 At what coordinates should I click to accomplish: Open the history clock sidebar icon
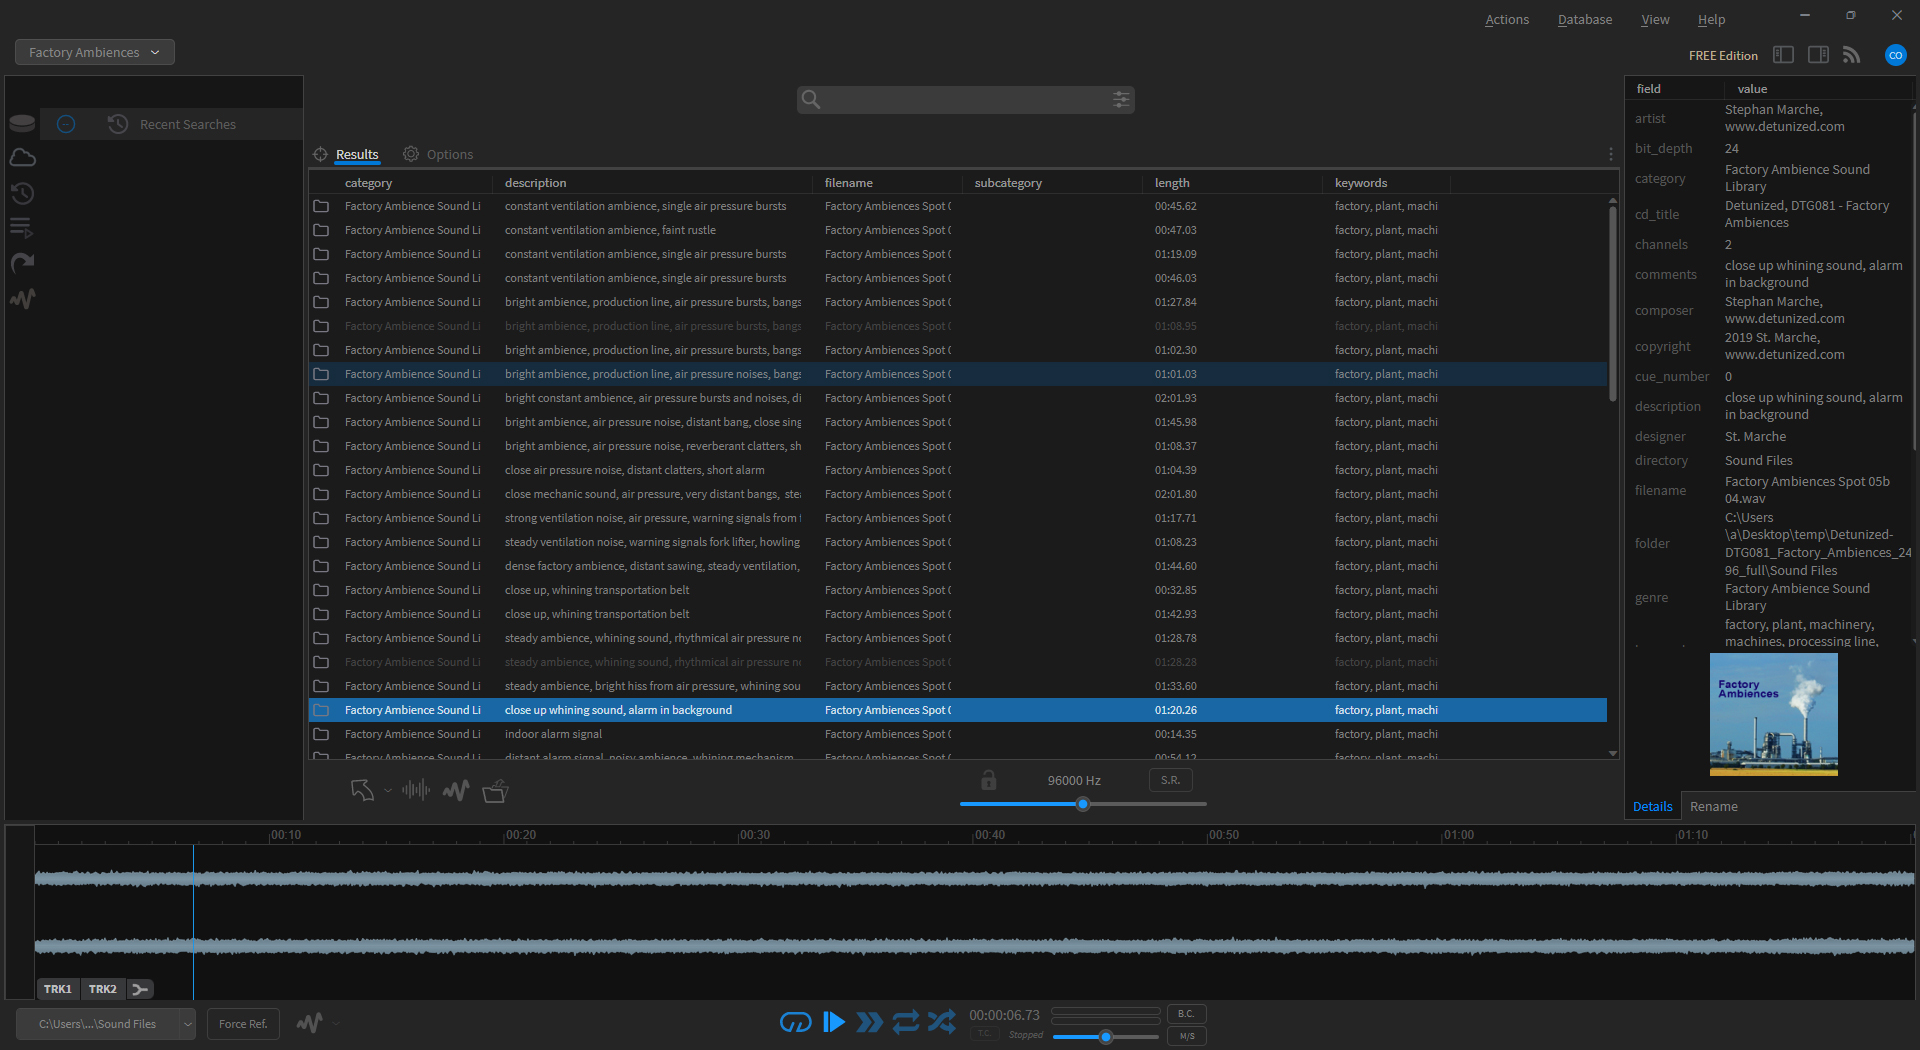pyautogui.click(x=22, y=193)
